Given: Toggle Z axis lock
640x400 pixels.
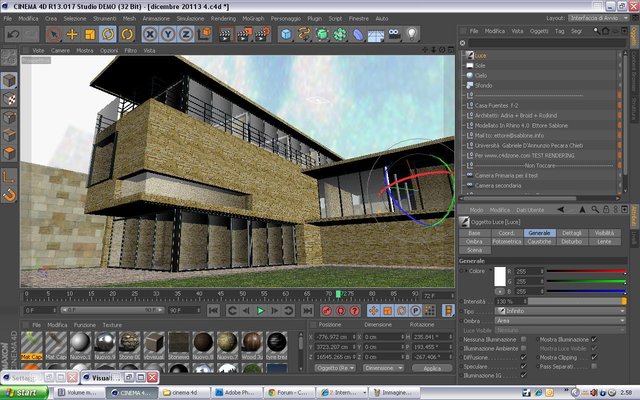Looking at the screenshot, I should pyautogui.click(x=186, y=34).
